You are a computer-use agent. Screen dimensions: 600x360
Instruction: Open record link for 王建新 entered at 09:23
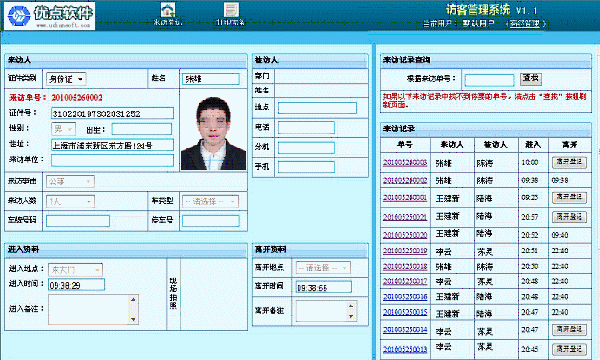pyautogui.click(x=405, y=198)
